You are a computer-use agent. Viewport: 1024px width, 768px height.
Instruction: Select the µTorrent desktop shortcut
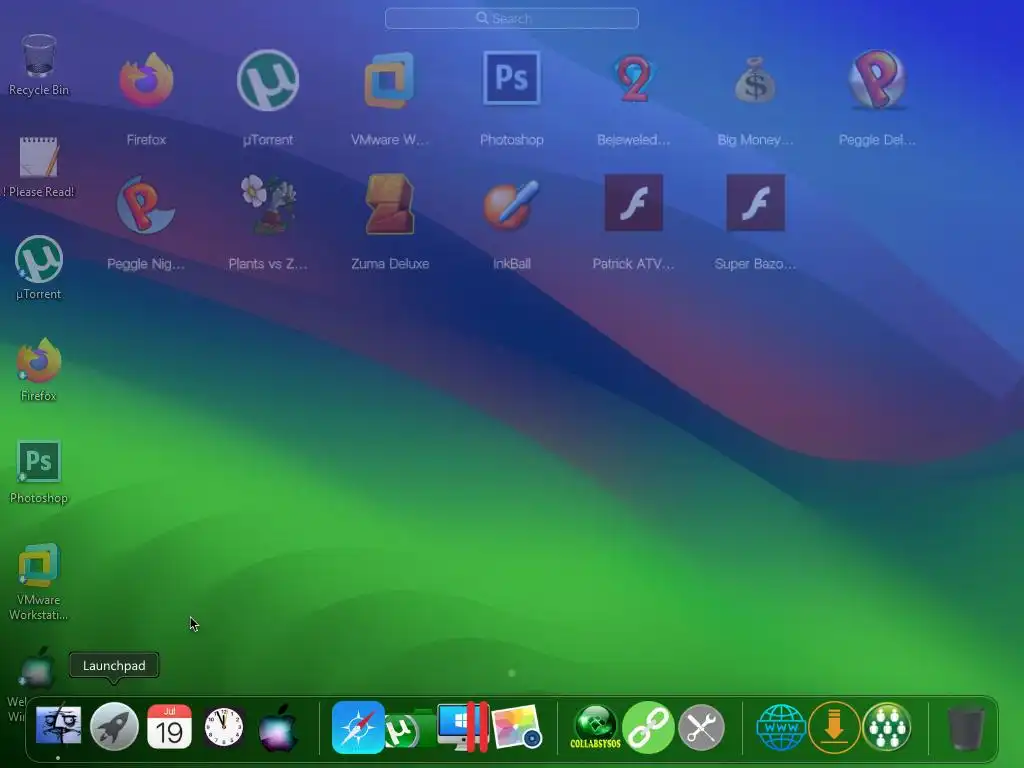point(39,268)
